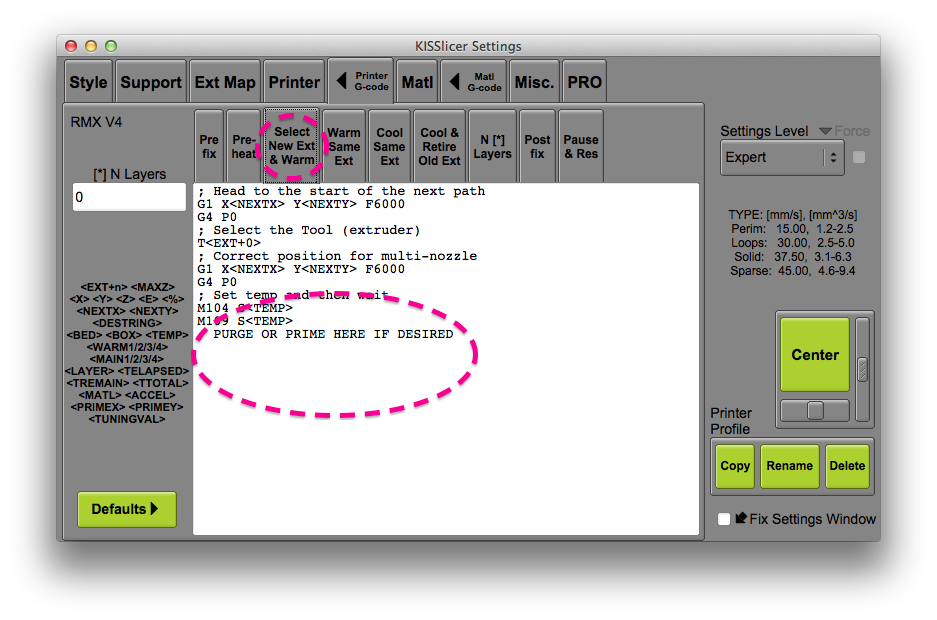Show the N [*] Layers G-code section
This screenshot has width=937, height=620.
[x=492, y=146]
